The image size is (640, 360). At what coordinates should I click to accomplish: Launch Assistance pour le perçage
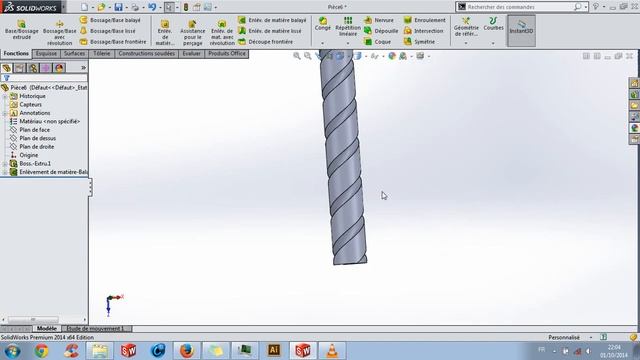193,33
